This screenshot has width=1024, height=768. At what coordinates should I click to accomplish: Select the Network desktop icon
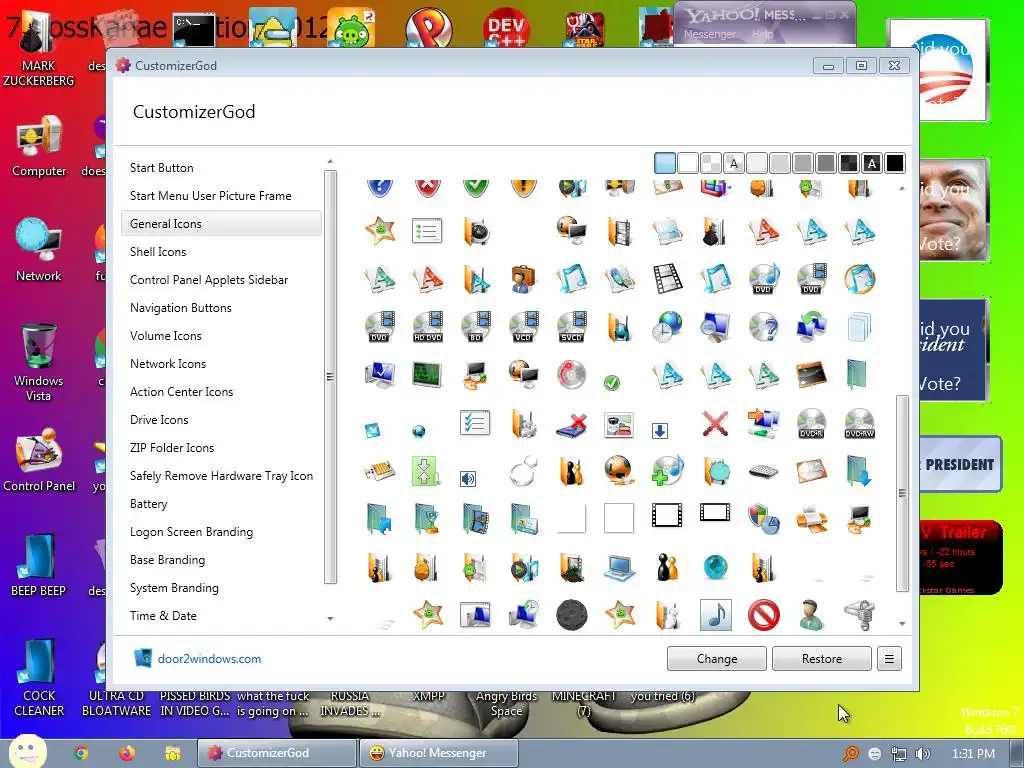tap(39, 249)
